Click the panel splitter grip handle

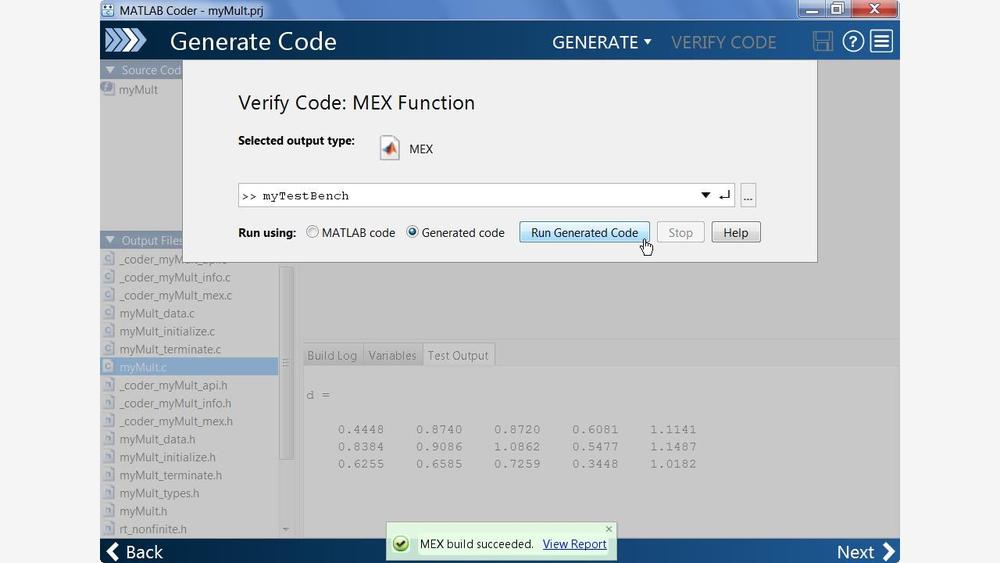click(285, 362)
